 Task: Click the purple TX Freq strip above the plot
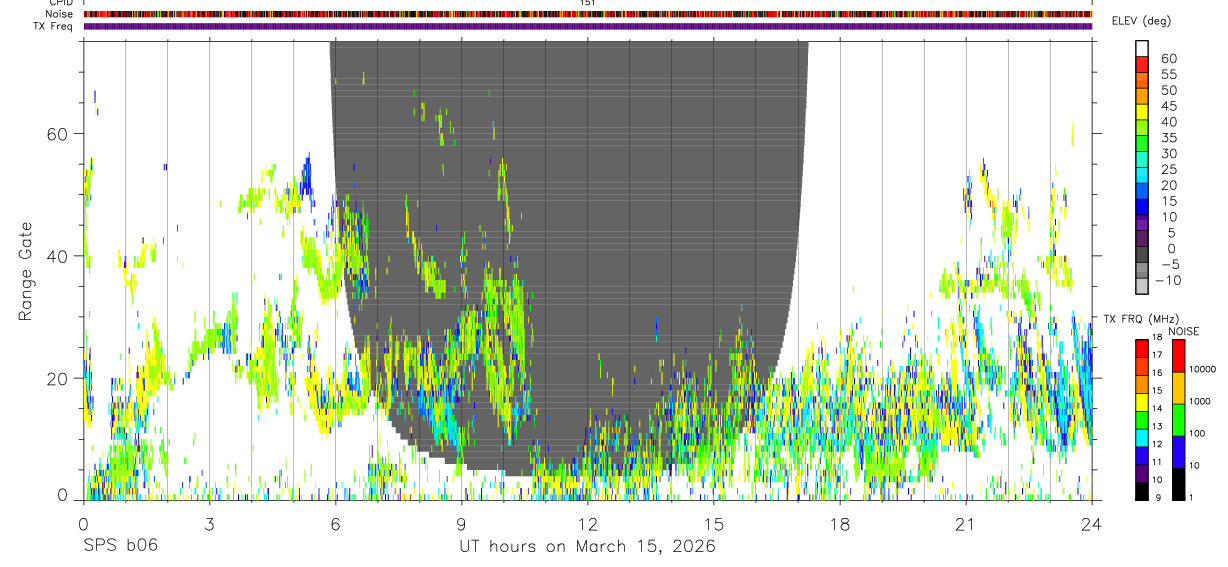click(x=588, y=26)
